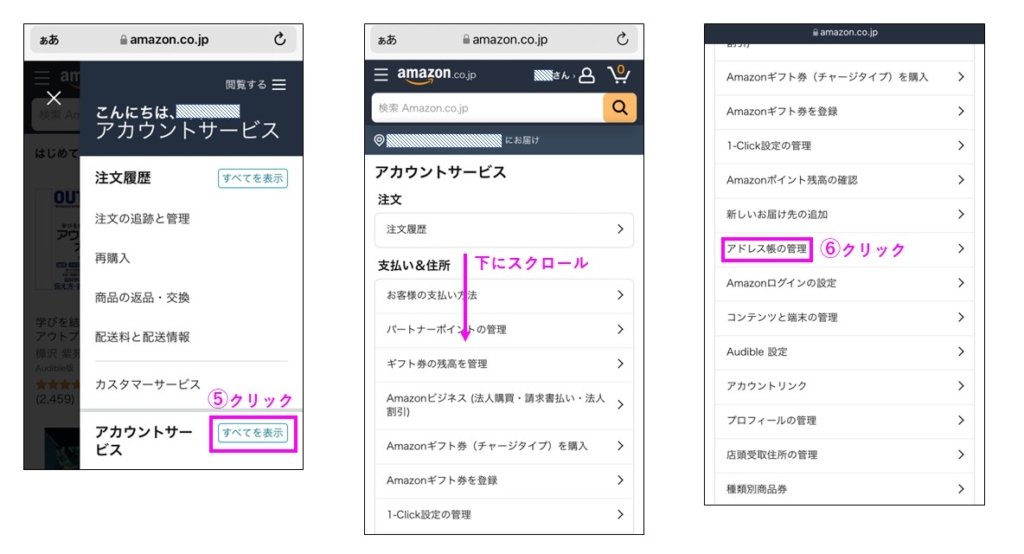
Task: Expand the アドレス帳の管理 row chevron
Action: click(960, 249)
